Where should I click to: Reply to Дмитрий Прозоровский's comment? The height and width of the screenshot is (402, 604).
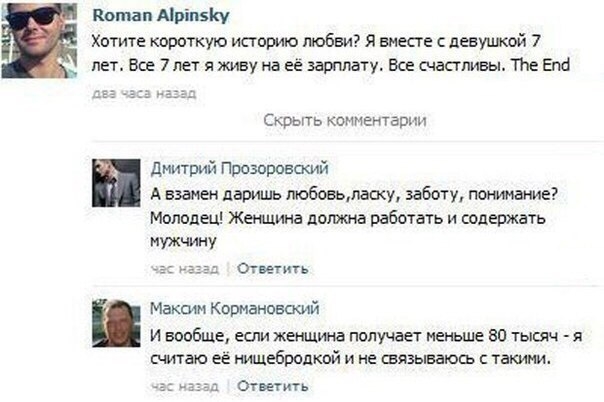272,268
